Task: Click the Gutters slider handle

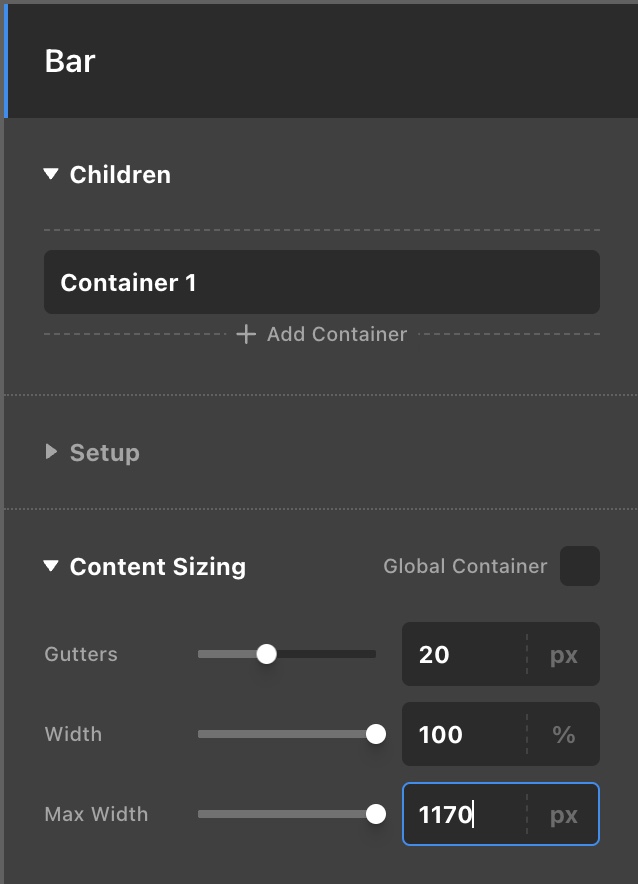Action: (267, 654)
